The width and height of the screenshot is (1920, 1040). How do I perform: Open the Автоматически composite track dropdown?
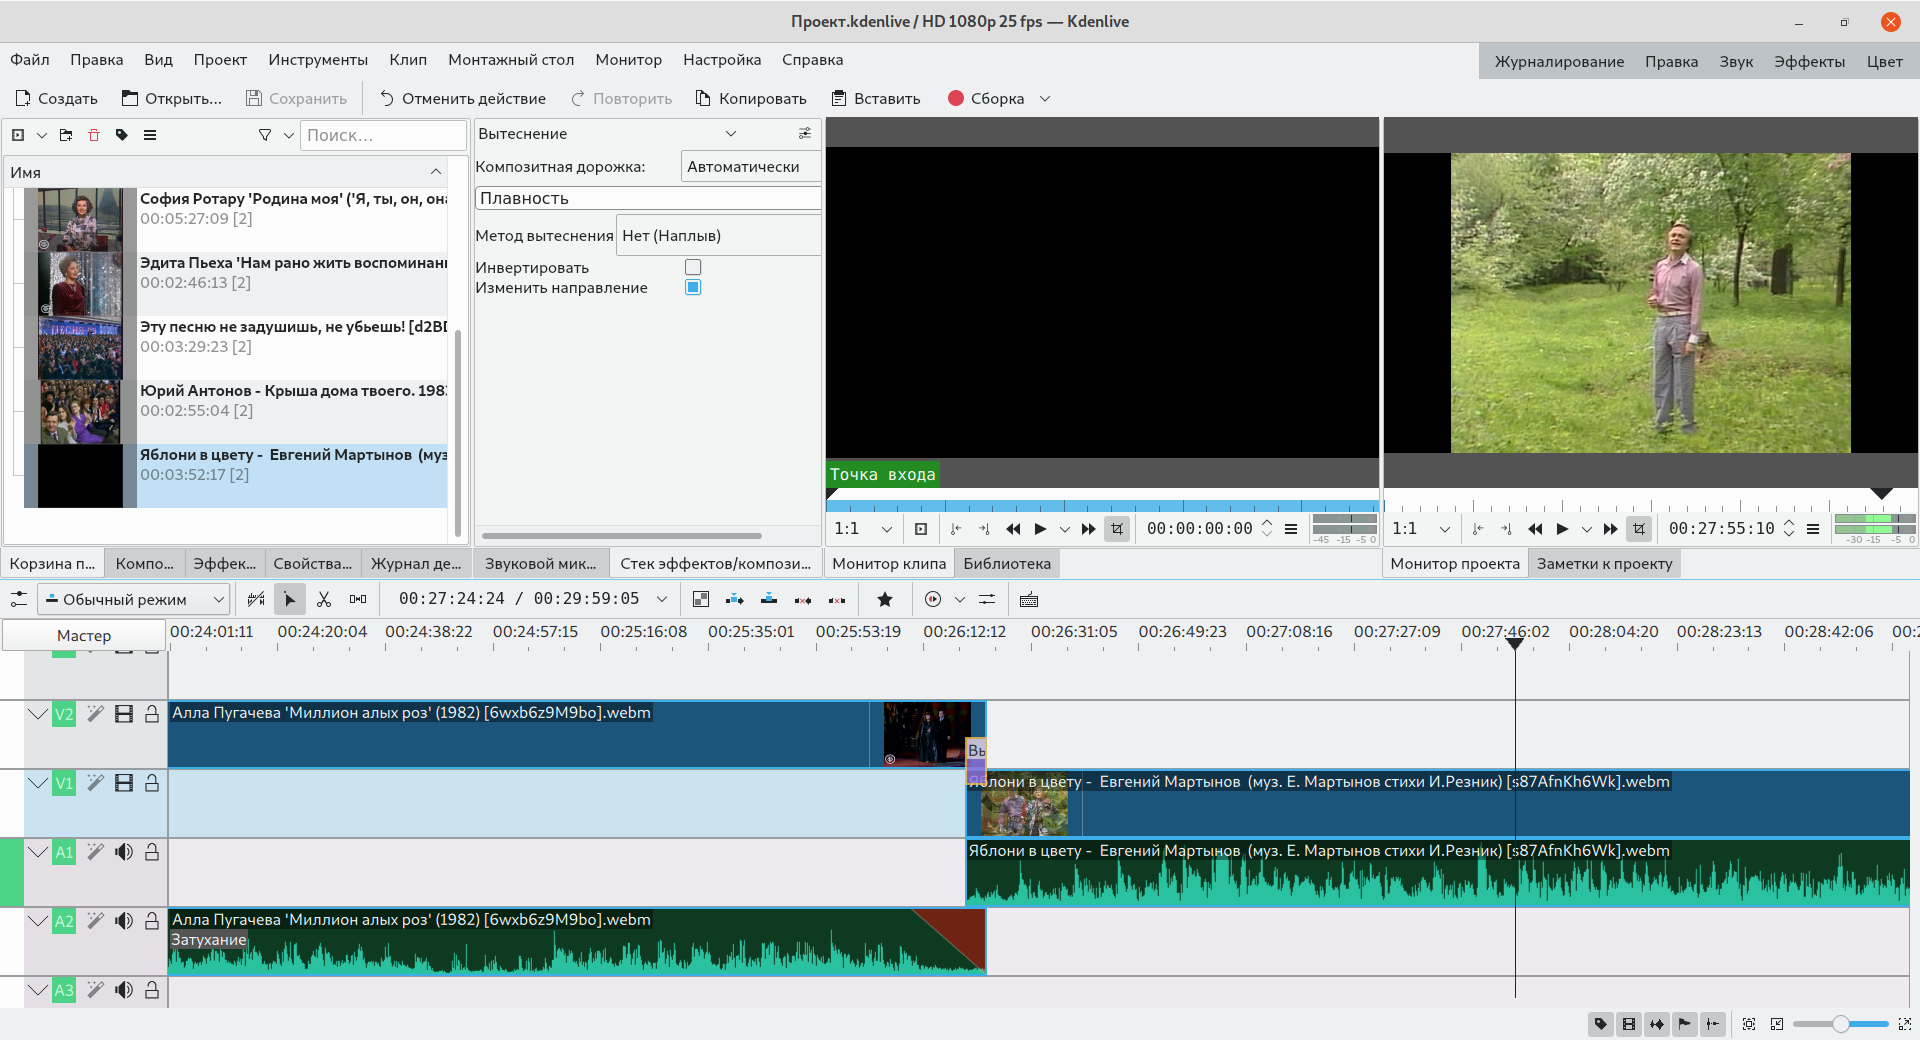750,167
